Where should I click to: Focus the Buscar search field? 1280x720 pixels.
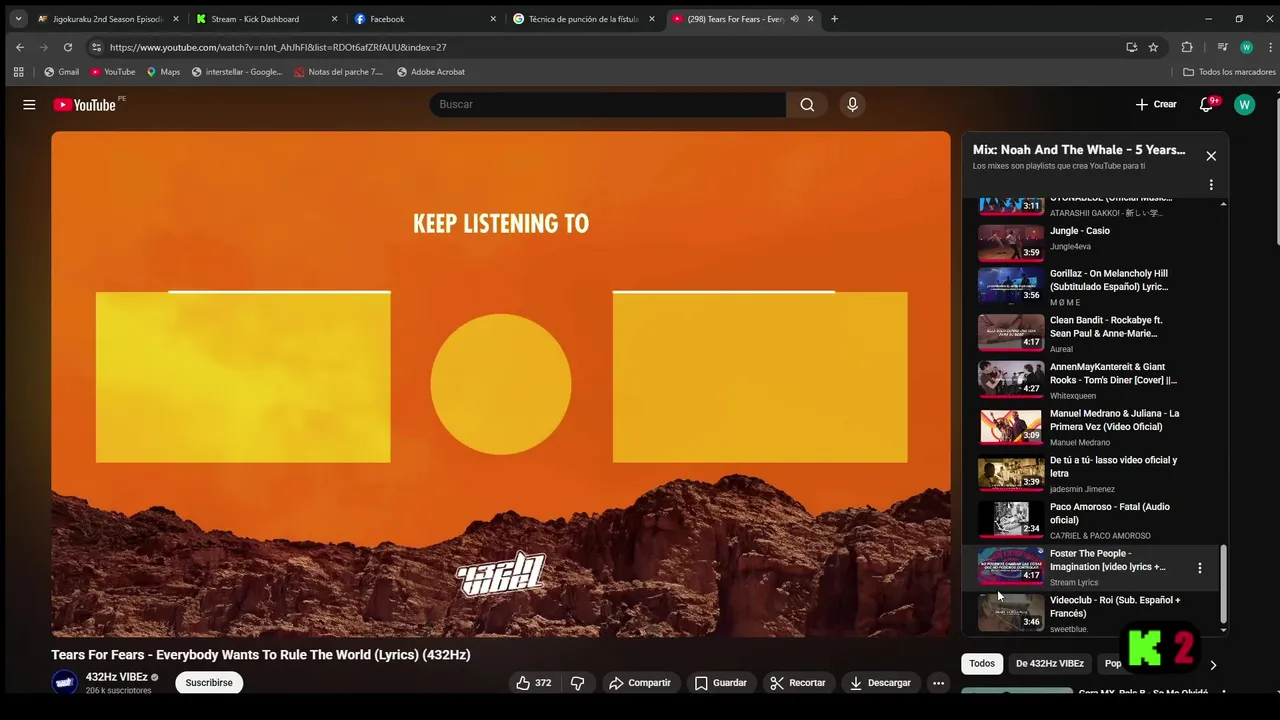(608, 105)
